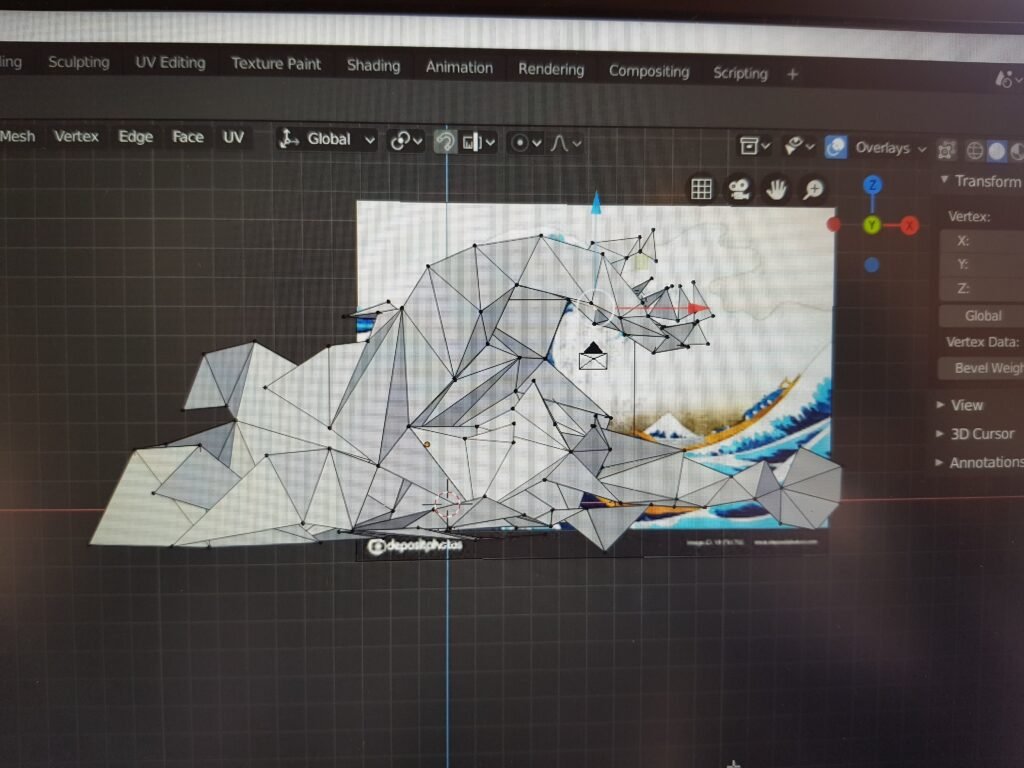Switch to the Shading workspace tab

tap(373, 65)
